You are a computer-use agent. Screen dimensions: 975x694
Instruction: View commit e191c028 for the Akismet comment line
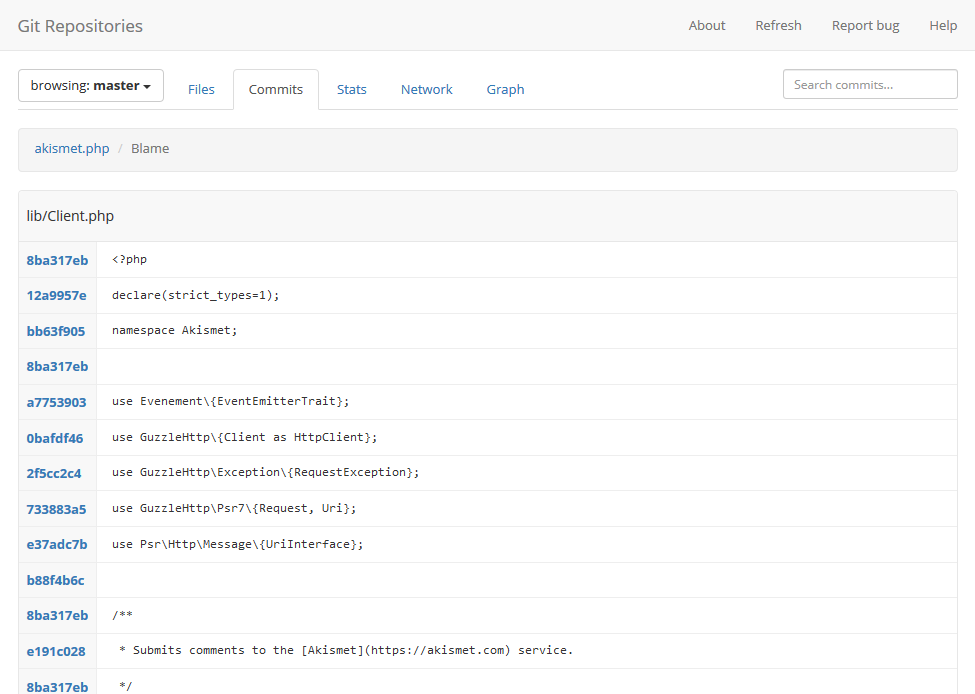[56, 651]
